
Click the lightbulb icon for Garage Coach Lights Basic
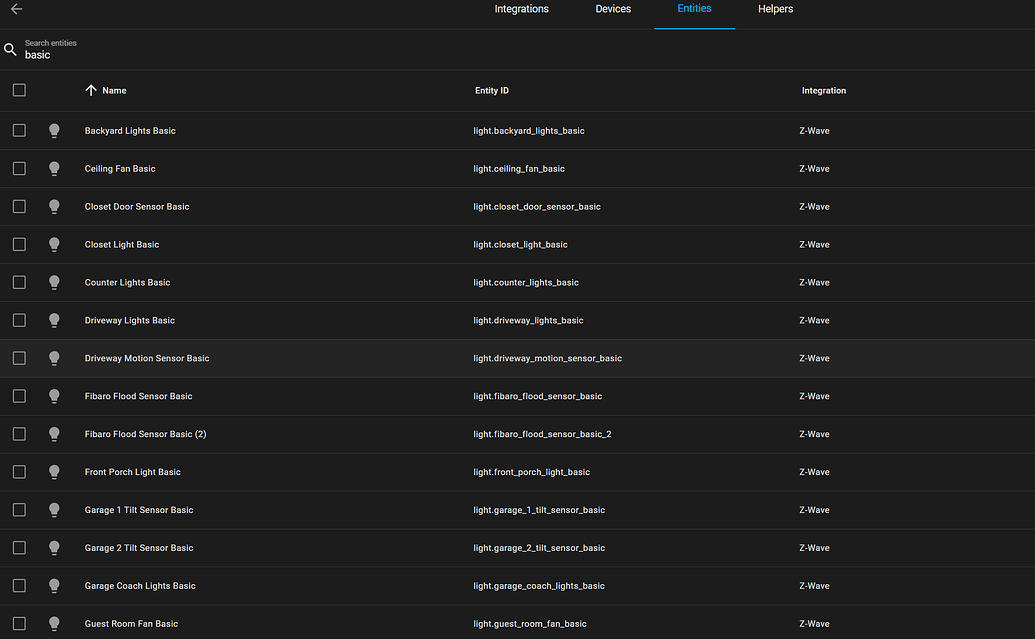click(54, 585)
